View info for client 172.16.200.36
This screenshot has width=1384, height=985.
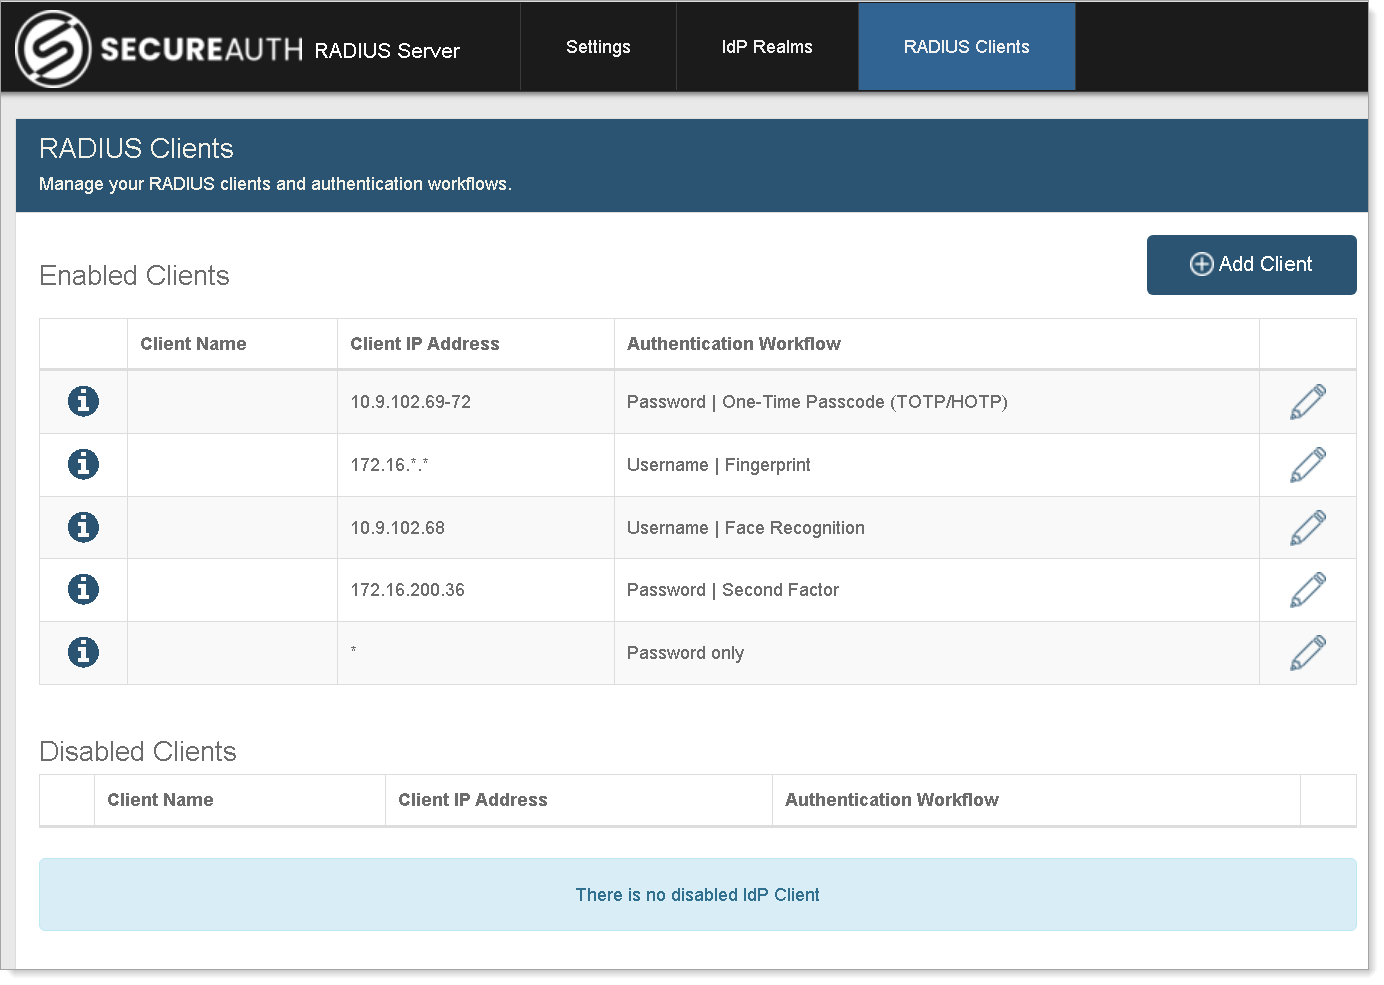(83, 589)
